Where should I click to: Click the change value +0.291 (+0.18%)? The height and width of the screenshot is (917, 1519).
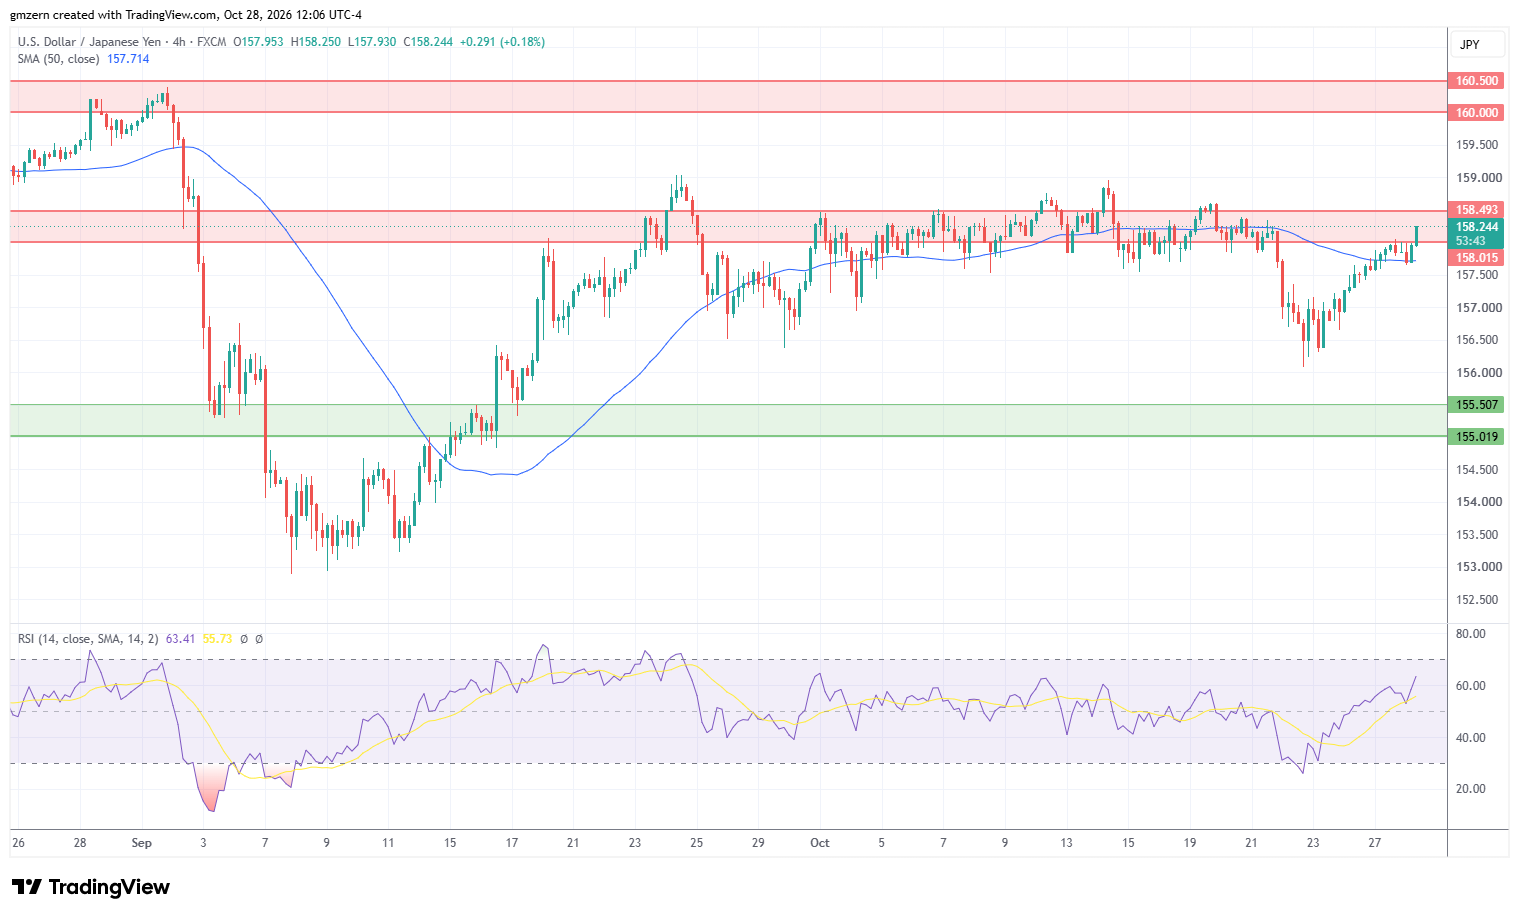point(503,42)
